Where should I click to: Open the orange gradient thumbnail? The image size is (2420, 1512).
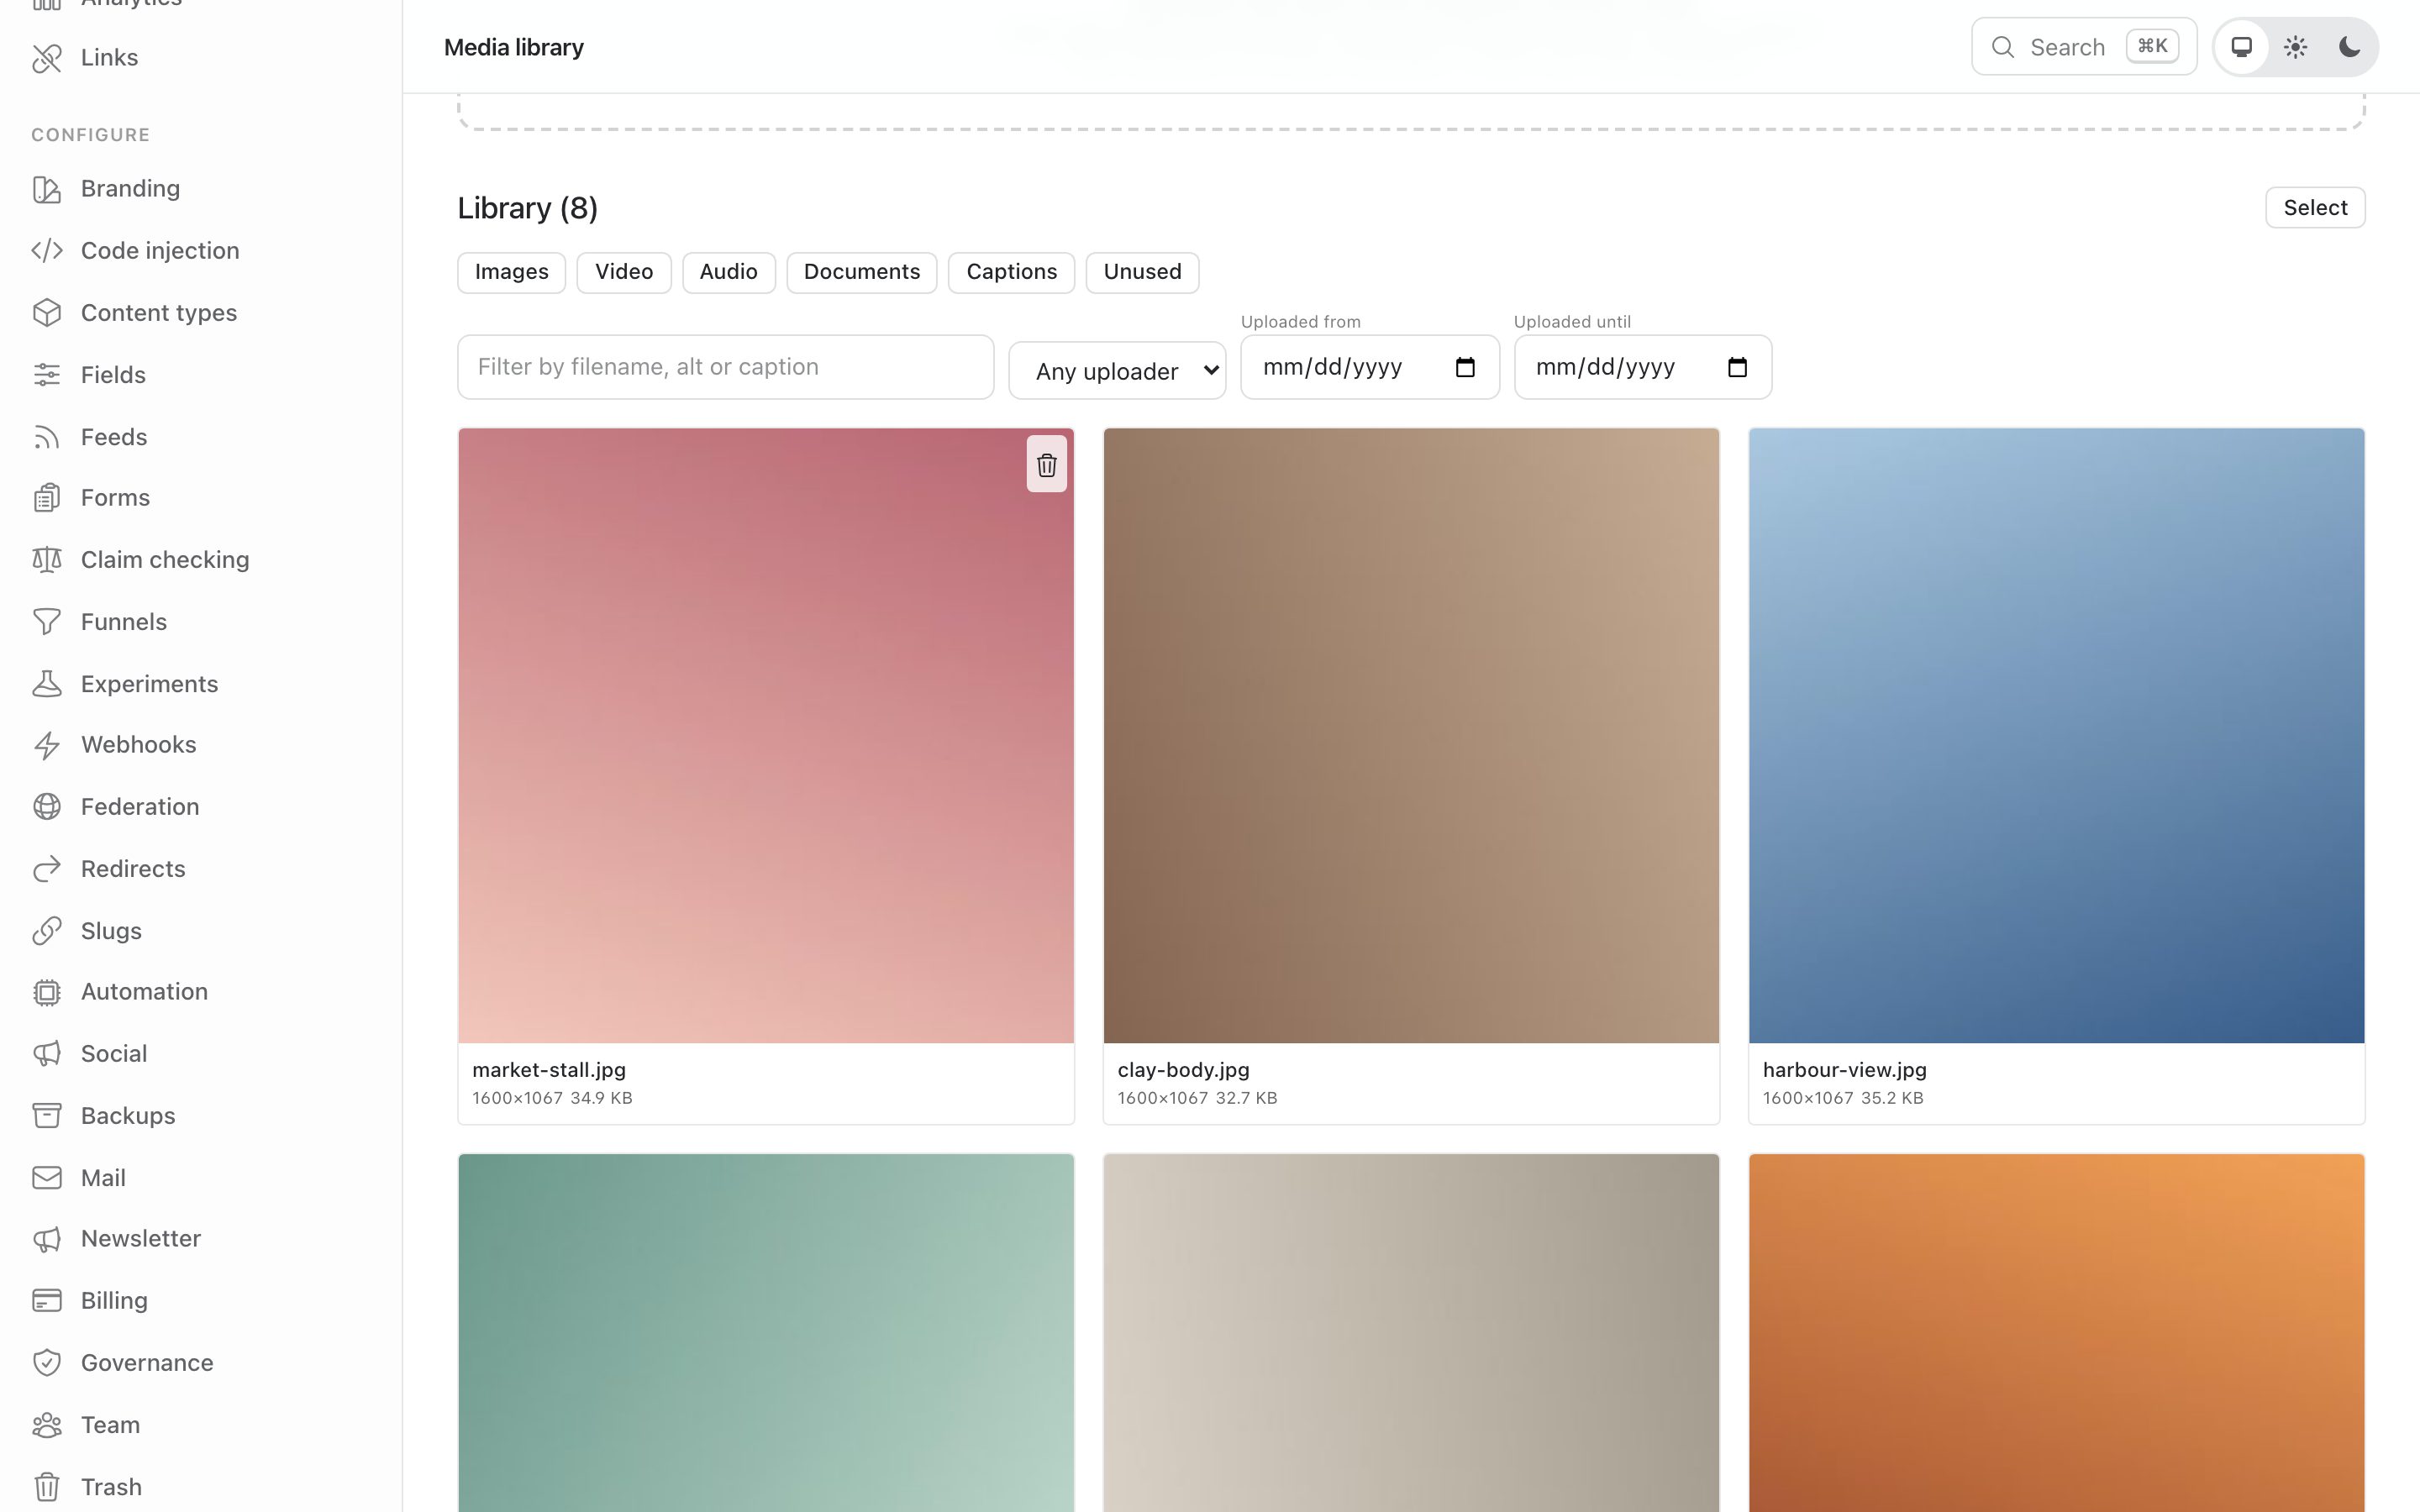pos(2056,1333)
